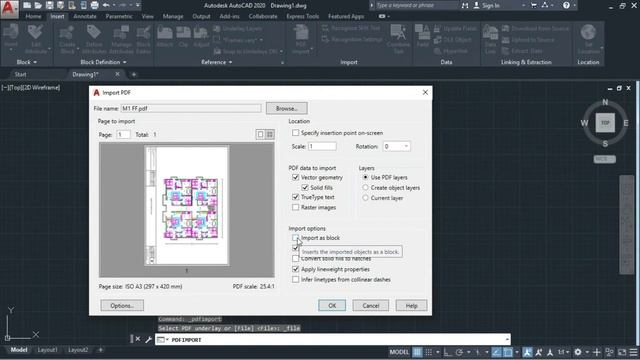This screenshot has width=640, height=360.
Task: Click the Help button in dialog
Action: pos(411,305)
